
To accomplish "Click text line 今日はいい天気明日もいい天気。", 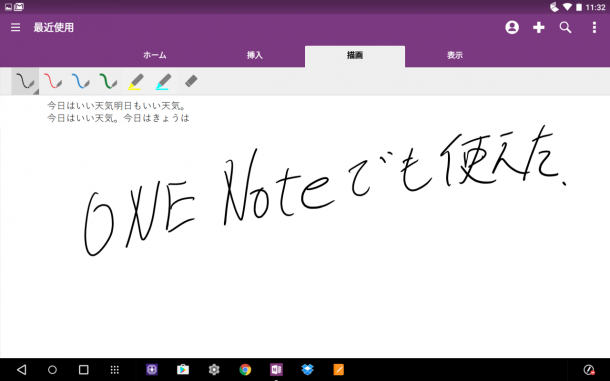I will (116, 105).
